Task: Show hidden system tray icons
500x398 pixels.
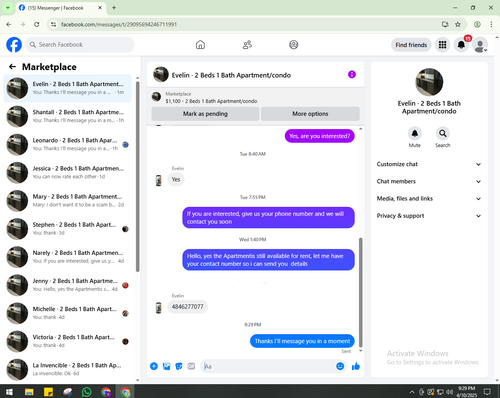Action: pos(412,392)
